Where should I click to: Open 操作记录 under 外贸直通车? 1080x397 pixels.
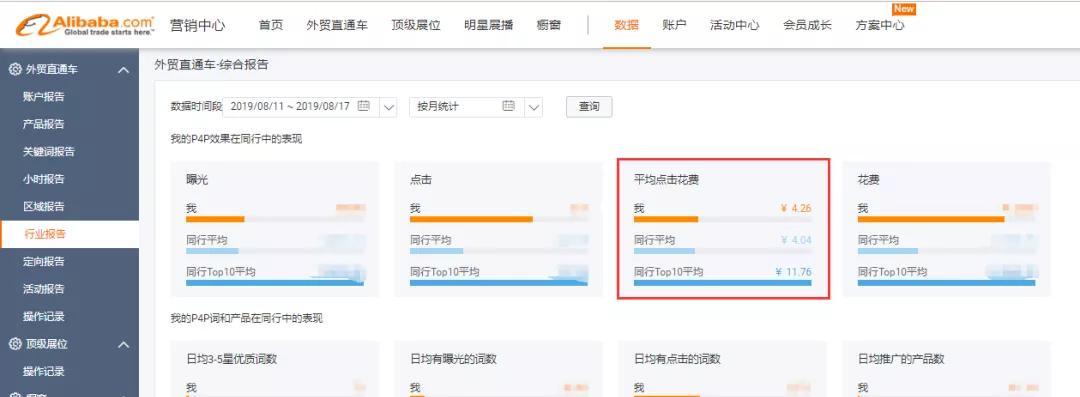point(43,316)
